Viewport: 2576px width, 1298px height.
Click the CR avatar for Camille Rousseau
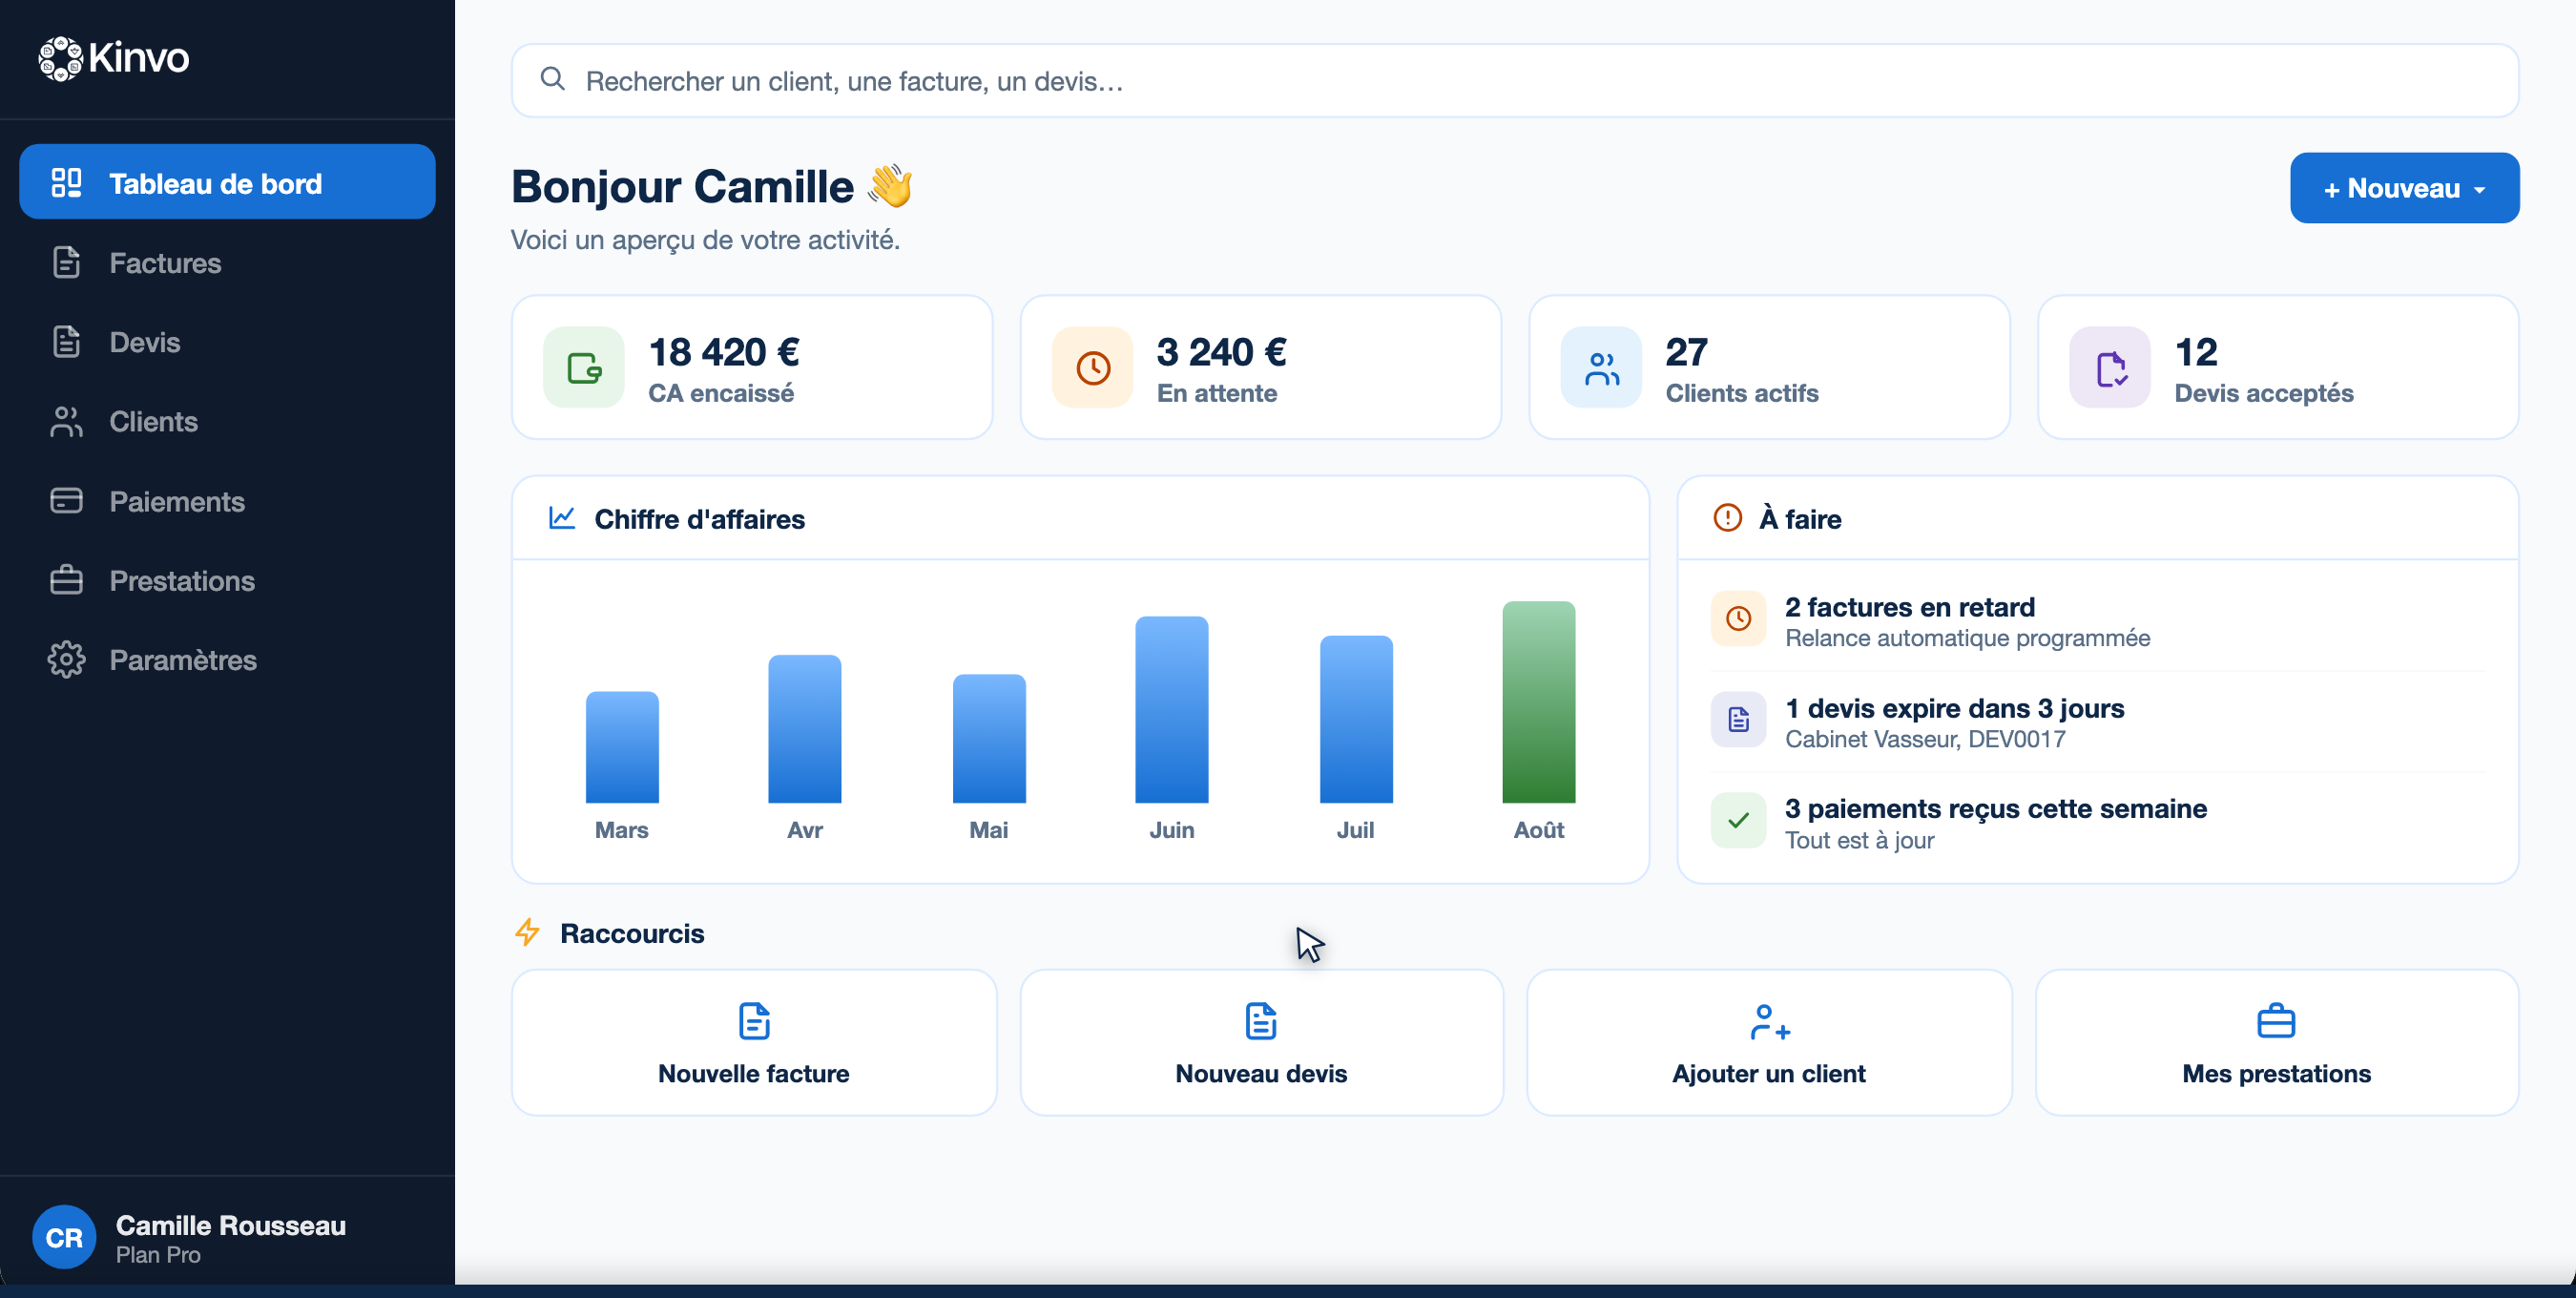pos(64,1237)
